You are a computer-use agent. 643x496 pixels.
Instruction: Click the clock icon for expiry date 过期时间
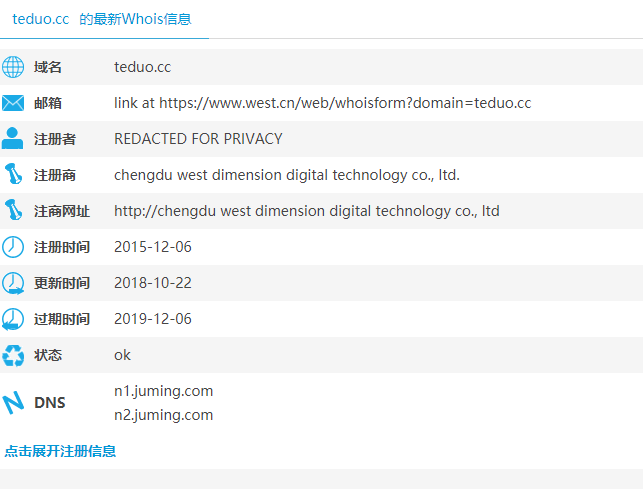(13, 319)
